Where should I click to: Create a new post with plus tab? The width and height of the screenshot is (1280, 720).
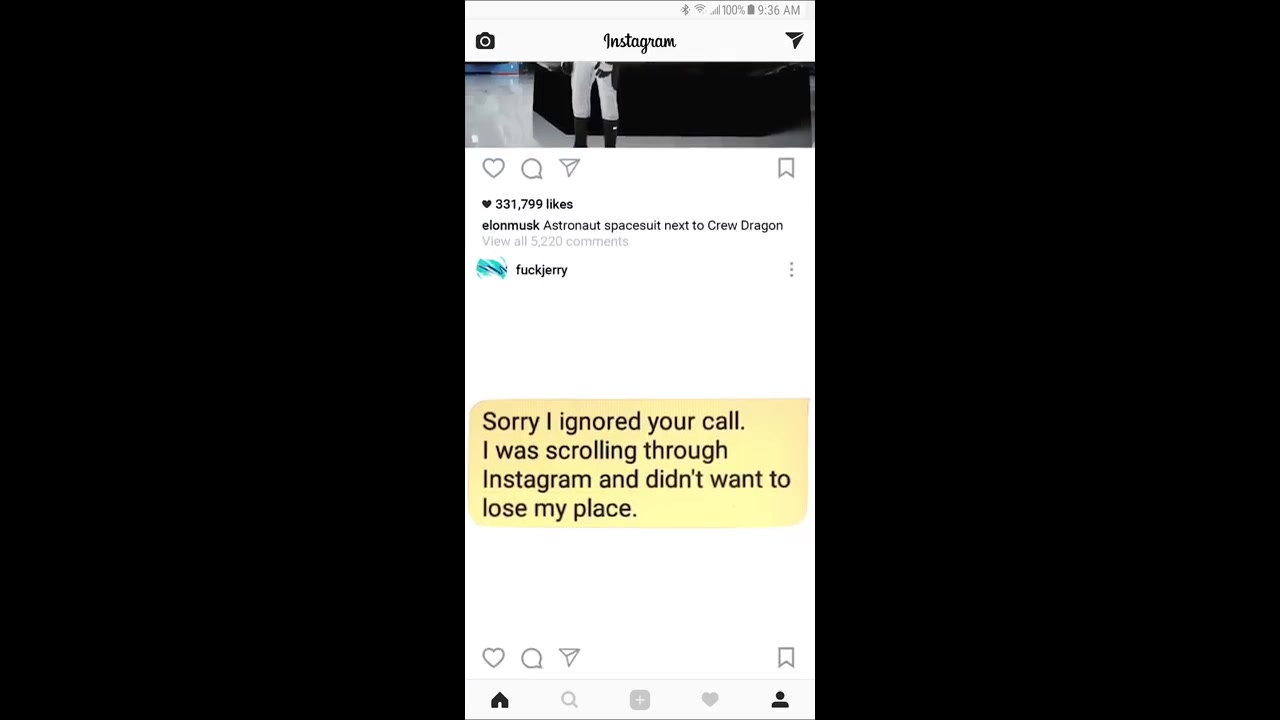point(640,700)
